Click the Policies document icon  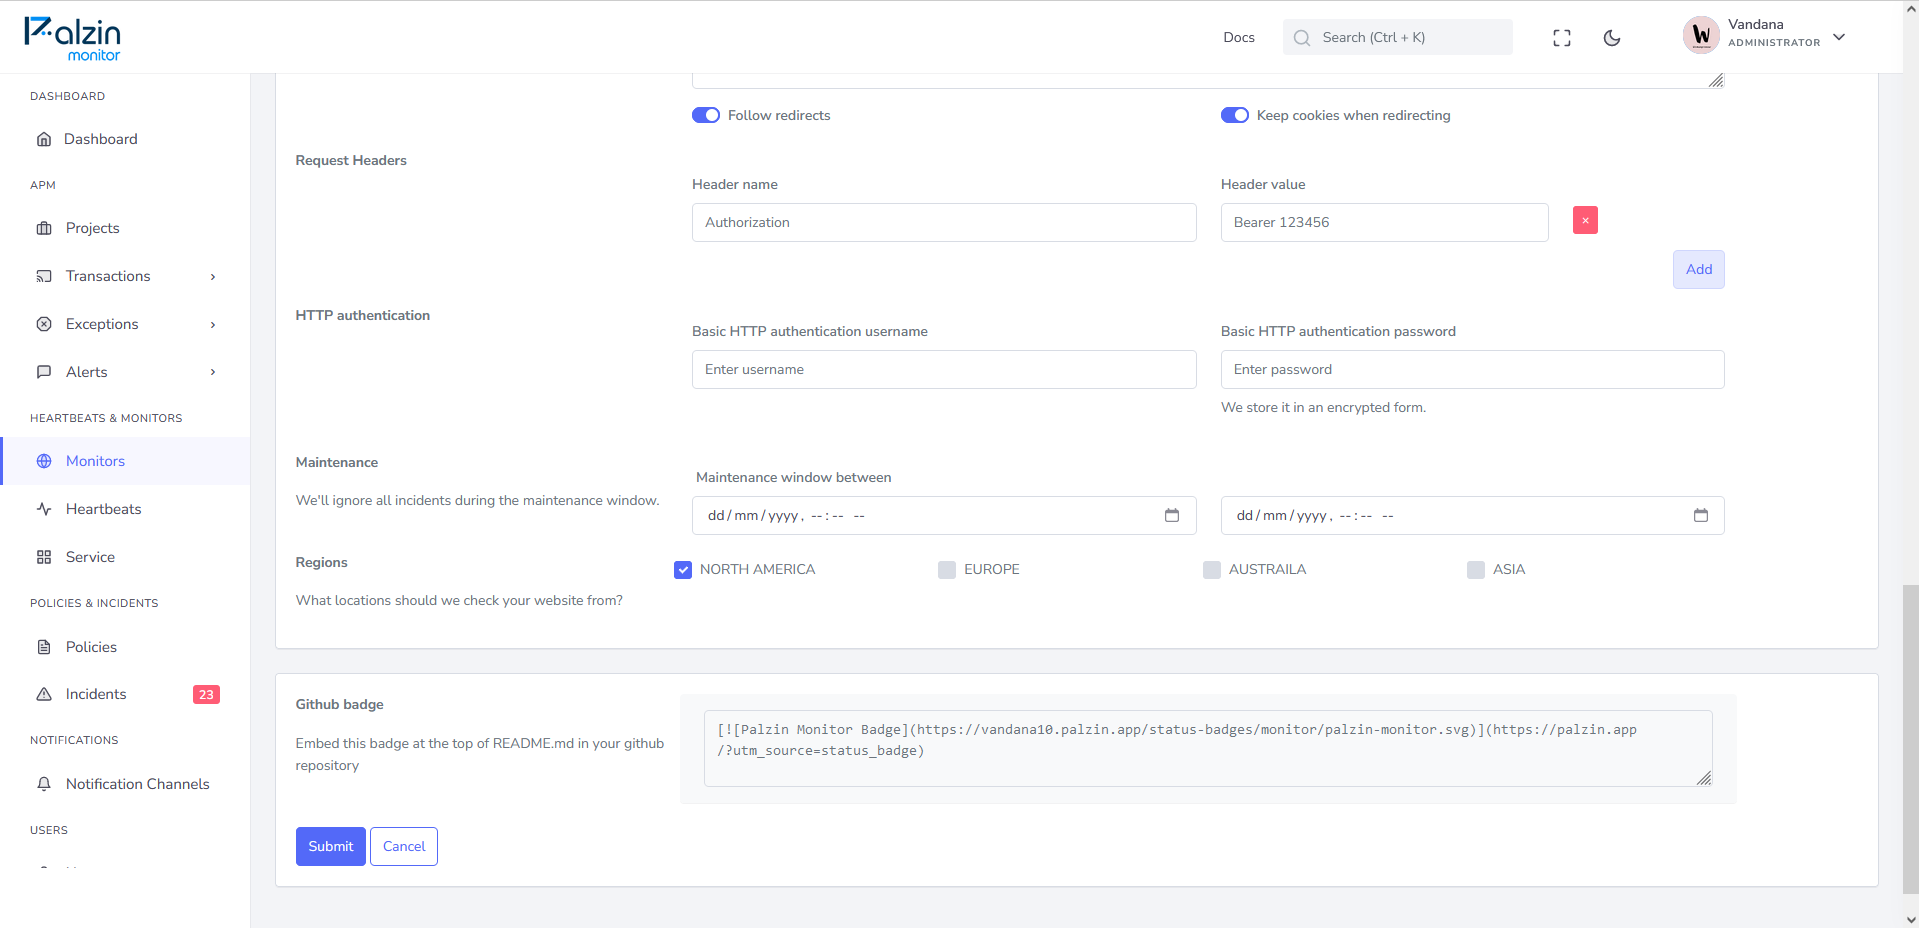44,647
